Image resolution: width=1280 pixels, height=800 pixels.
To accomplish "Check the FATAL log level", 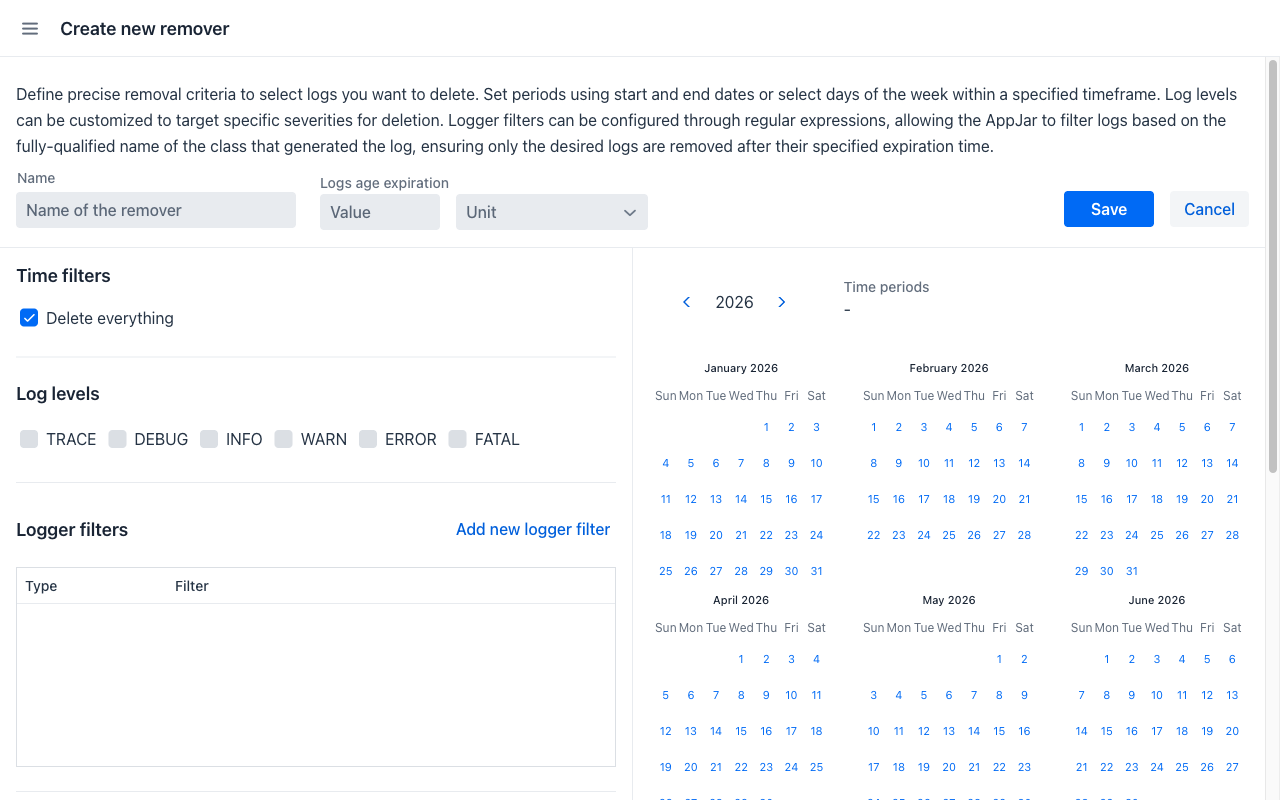I will tap(458, 439).
